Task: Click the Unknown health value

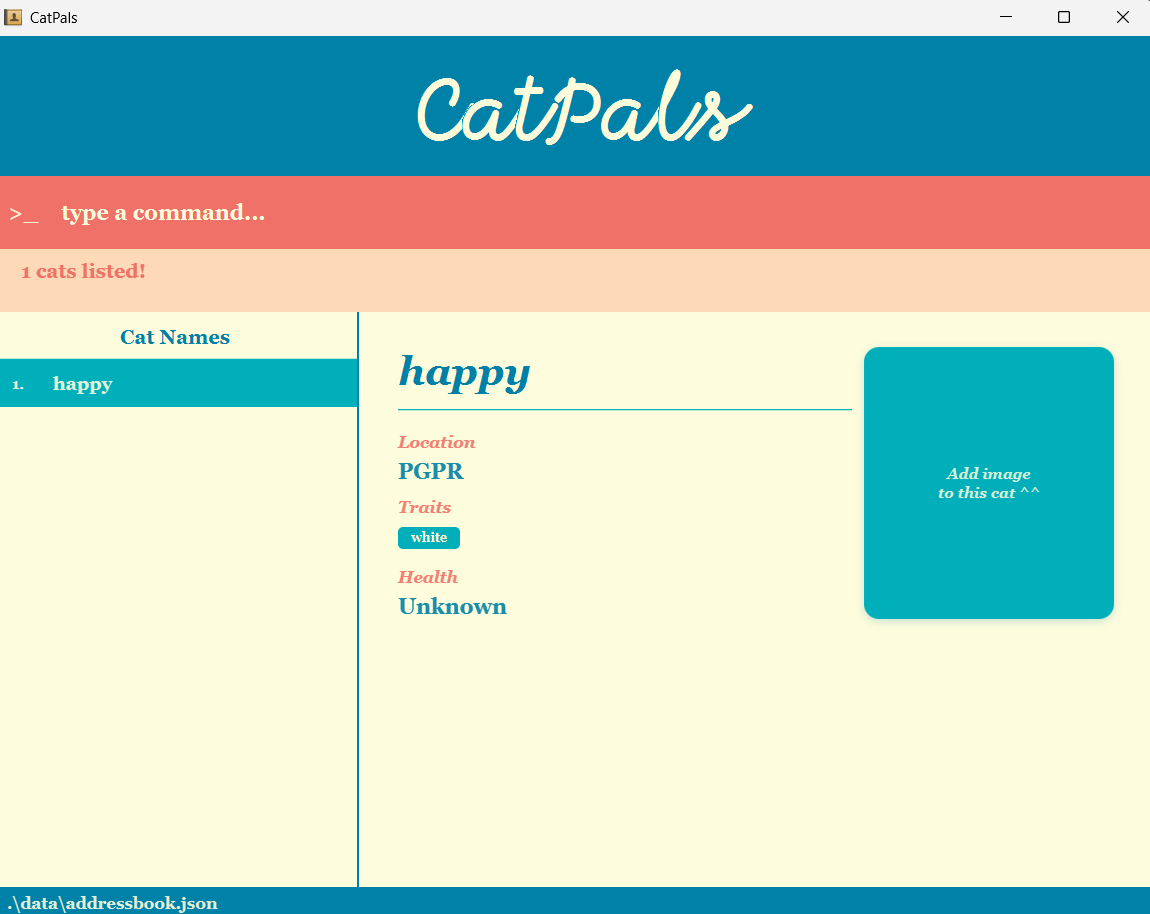Action: [x=452, y=606]
